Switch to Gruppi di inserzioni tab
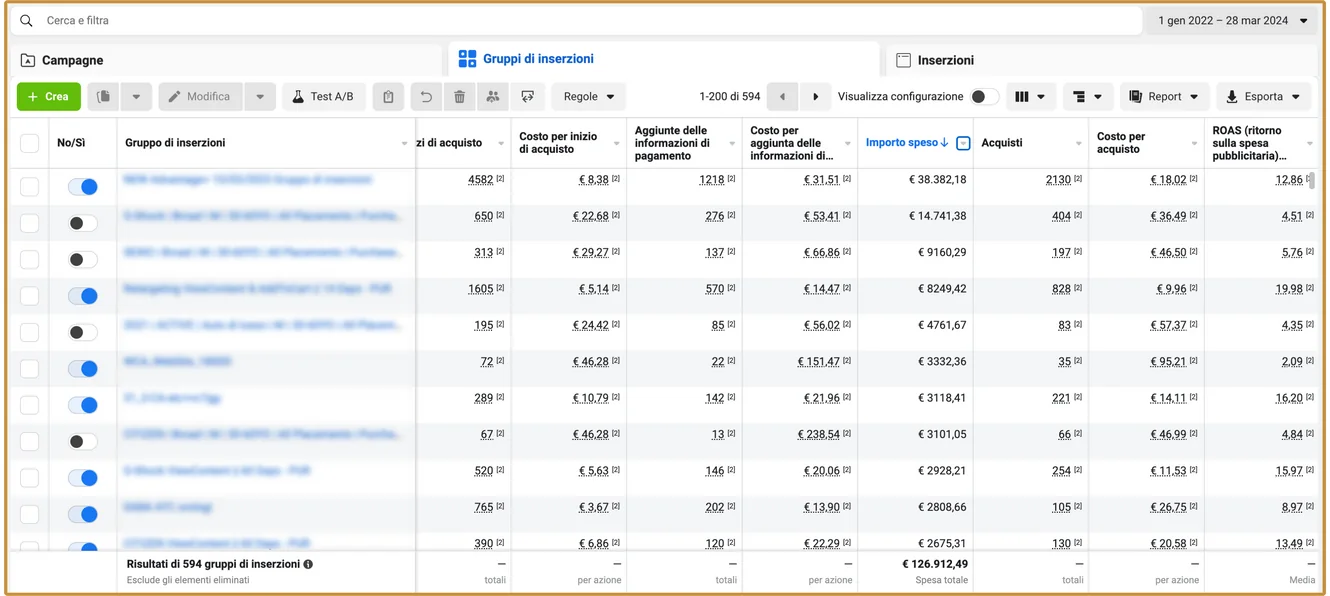Screen dimensions: 1330x596 (x=664, y=59)
